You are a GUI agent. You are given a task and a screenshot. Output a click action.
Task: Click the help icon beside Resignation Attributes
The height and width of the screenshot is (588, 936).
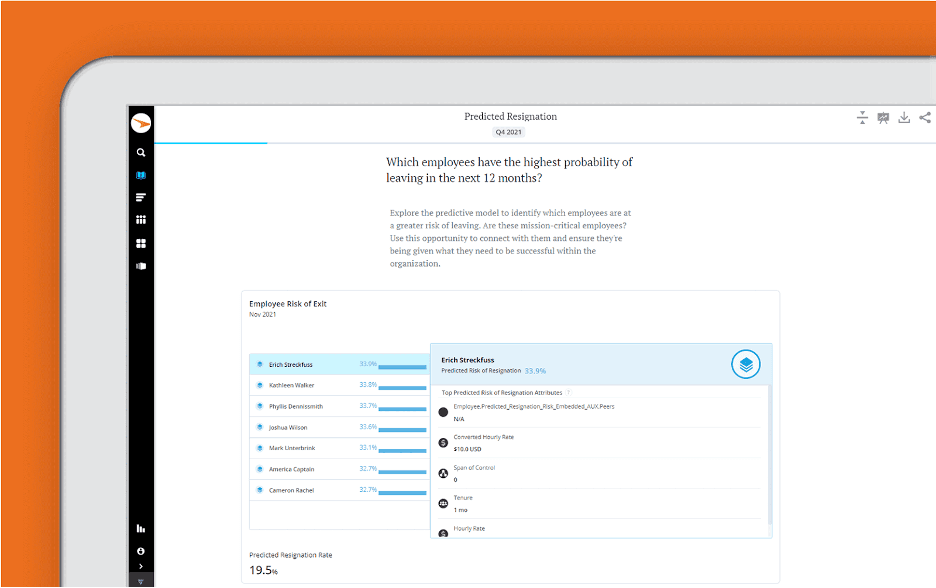[x=568, y=393]
